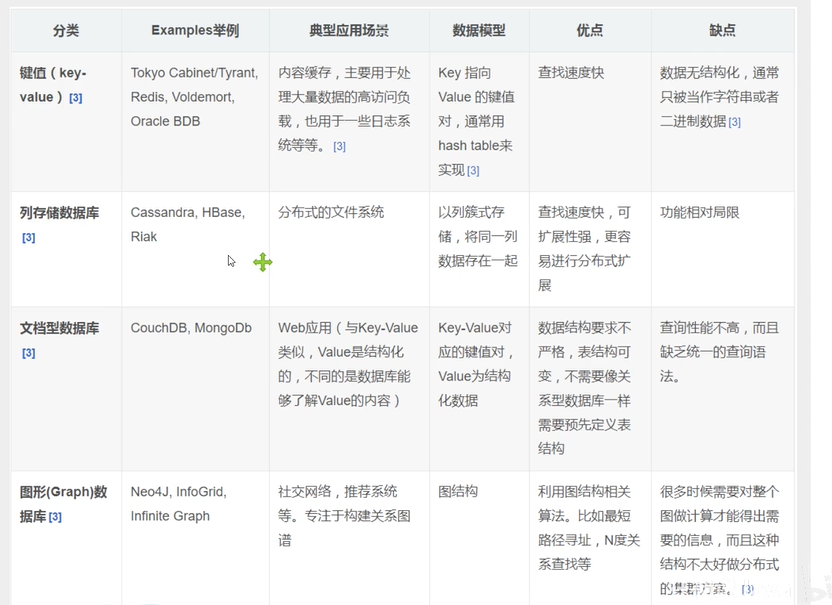Click the text hash table来
This screenshot has height=605, width=832.
pos(475,146)
